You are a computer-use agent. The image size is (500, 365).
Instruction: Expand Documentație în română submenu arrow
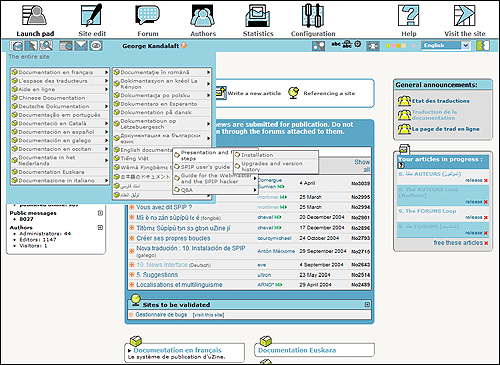(x=208, y=72)
